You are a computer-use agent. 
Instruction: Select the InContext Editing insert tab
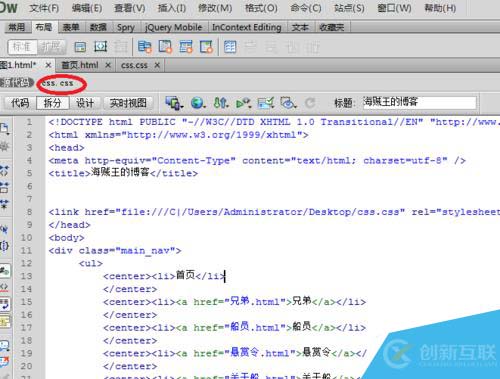tap(247, 27)
